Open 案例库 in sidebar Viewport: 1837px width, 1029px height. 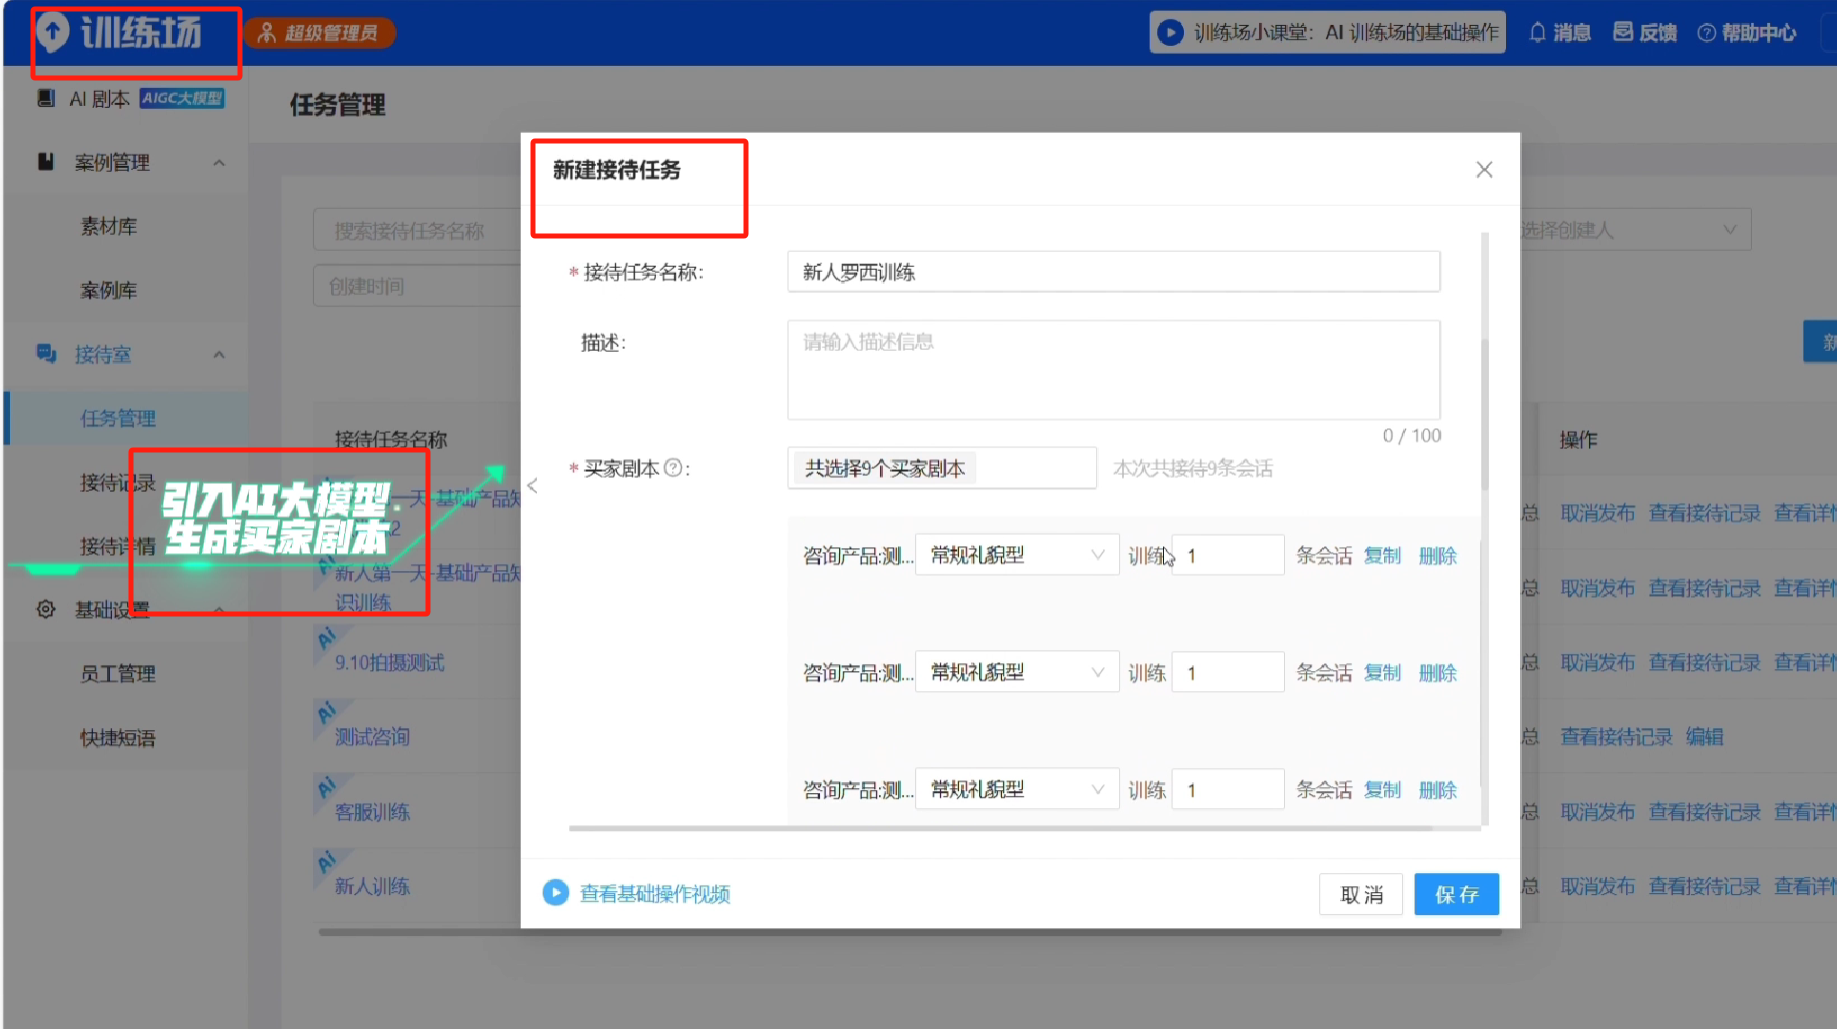tap(109, 290)
